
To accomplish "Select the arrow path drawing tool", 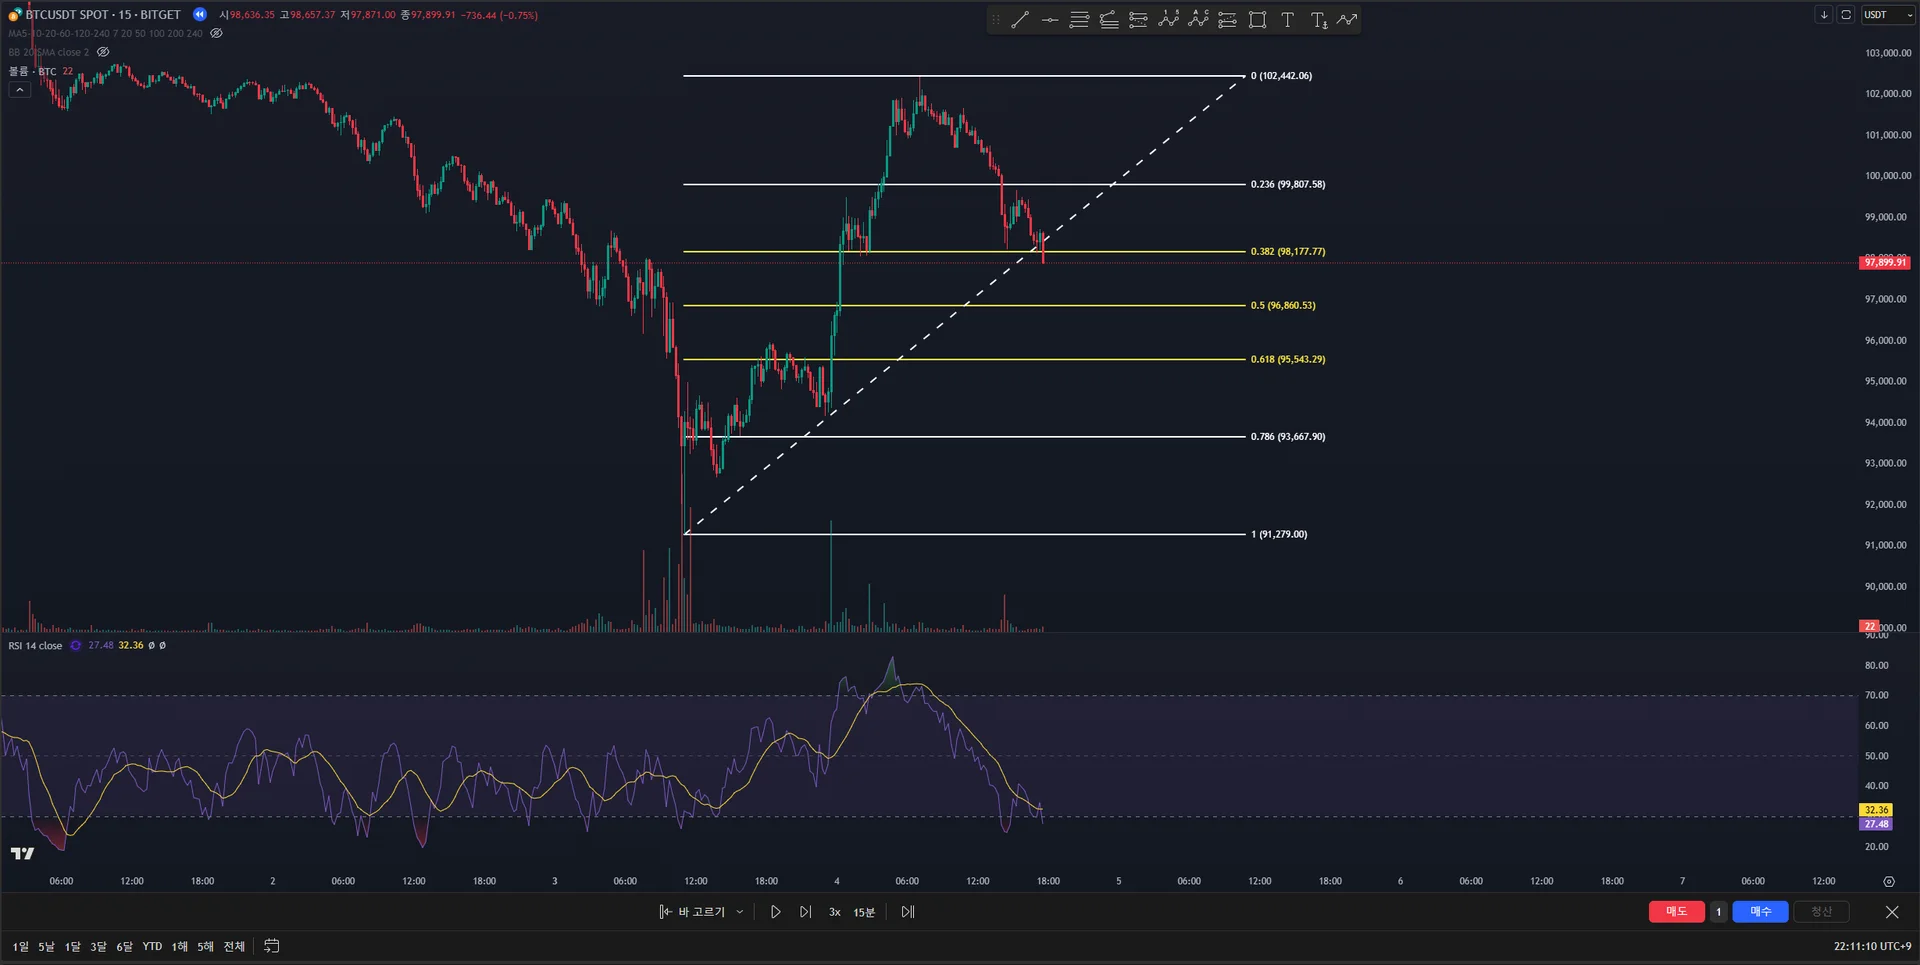I will 1348,20.
